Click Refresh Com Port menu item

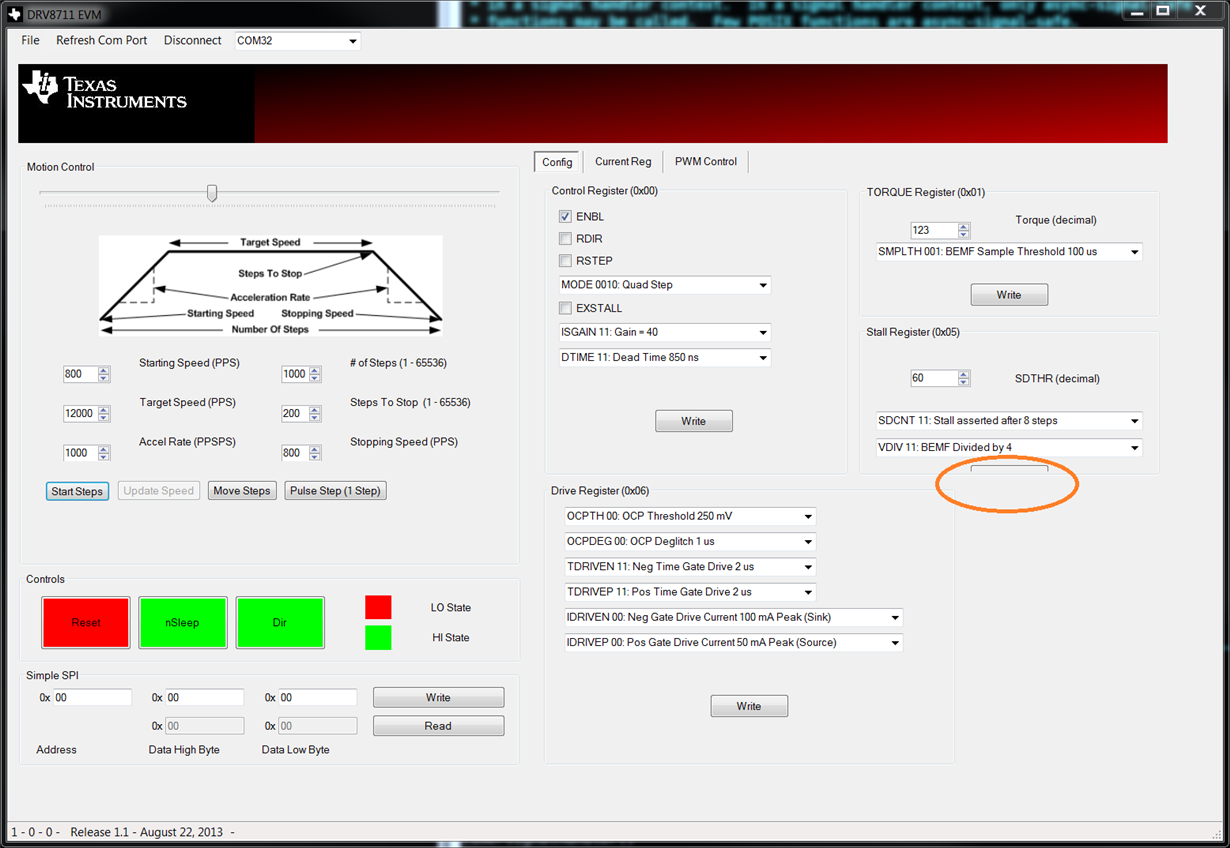click(x=101, y=41)
